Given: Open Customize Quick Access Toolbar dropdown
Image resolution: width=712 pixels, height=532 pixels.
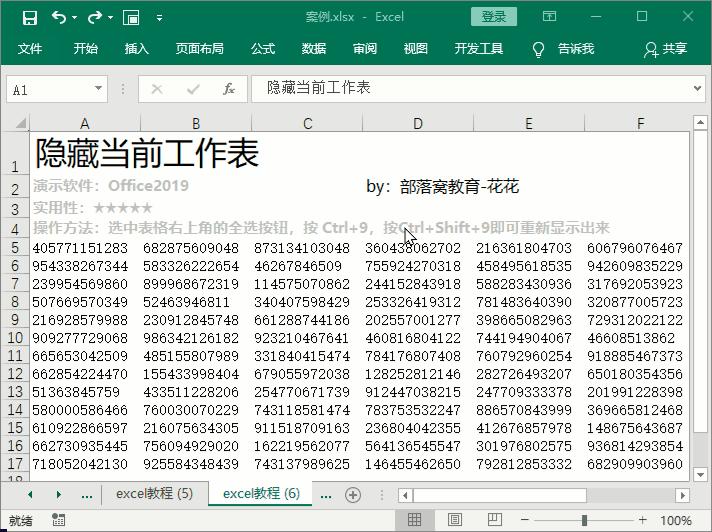Looking at the screenshot, I should click(160, 18).
